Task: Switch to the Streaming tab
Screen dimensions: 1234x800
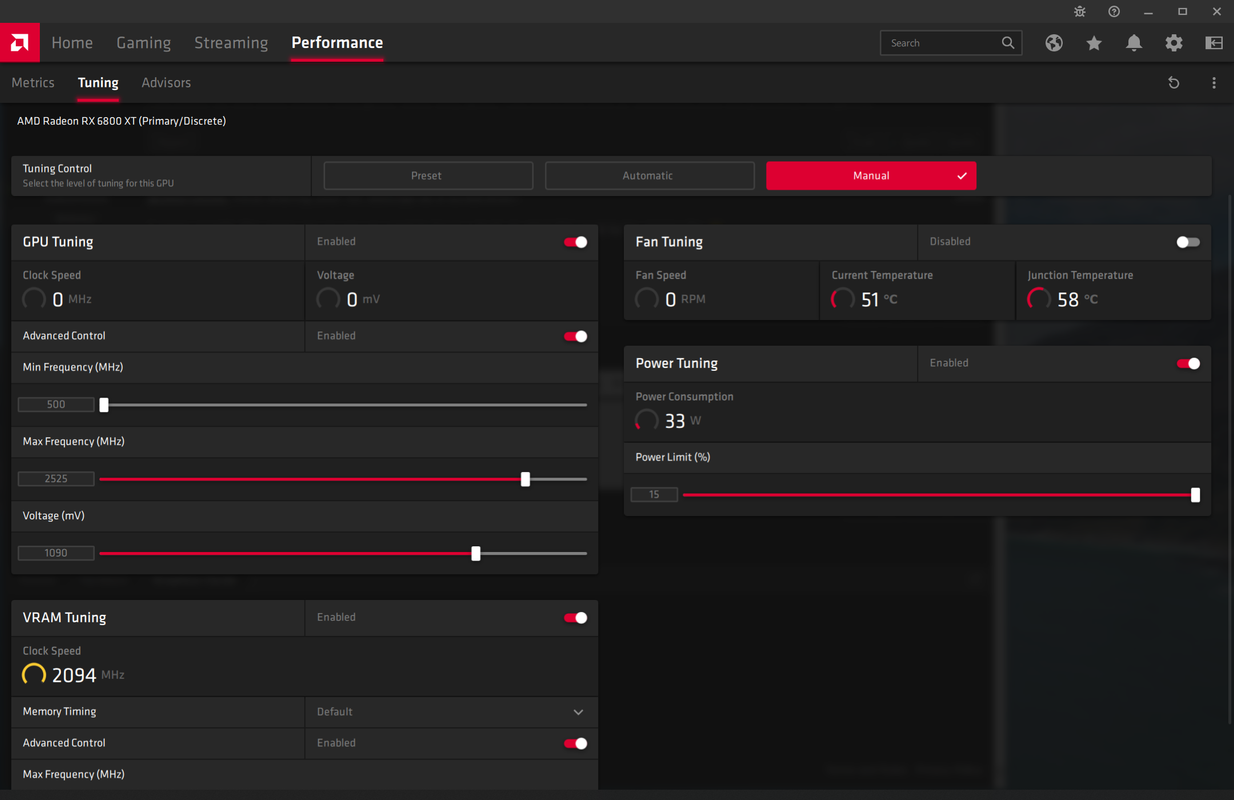Action: coord(231,43)
